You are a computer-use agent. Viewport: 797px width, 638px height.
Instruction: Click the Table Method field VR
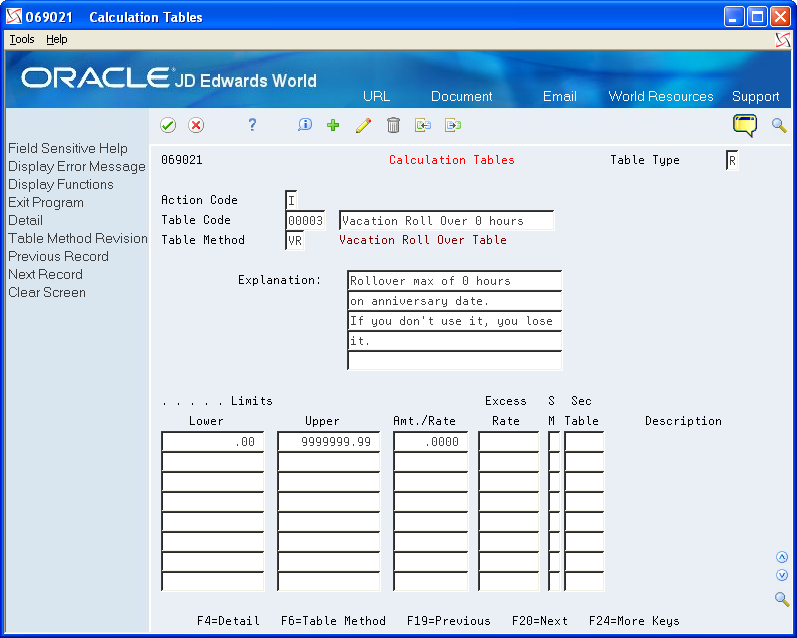pos(295,240)
